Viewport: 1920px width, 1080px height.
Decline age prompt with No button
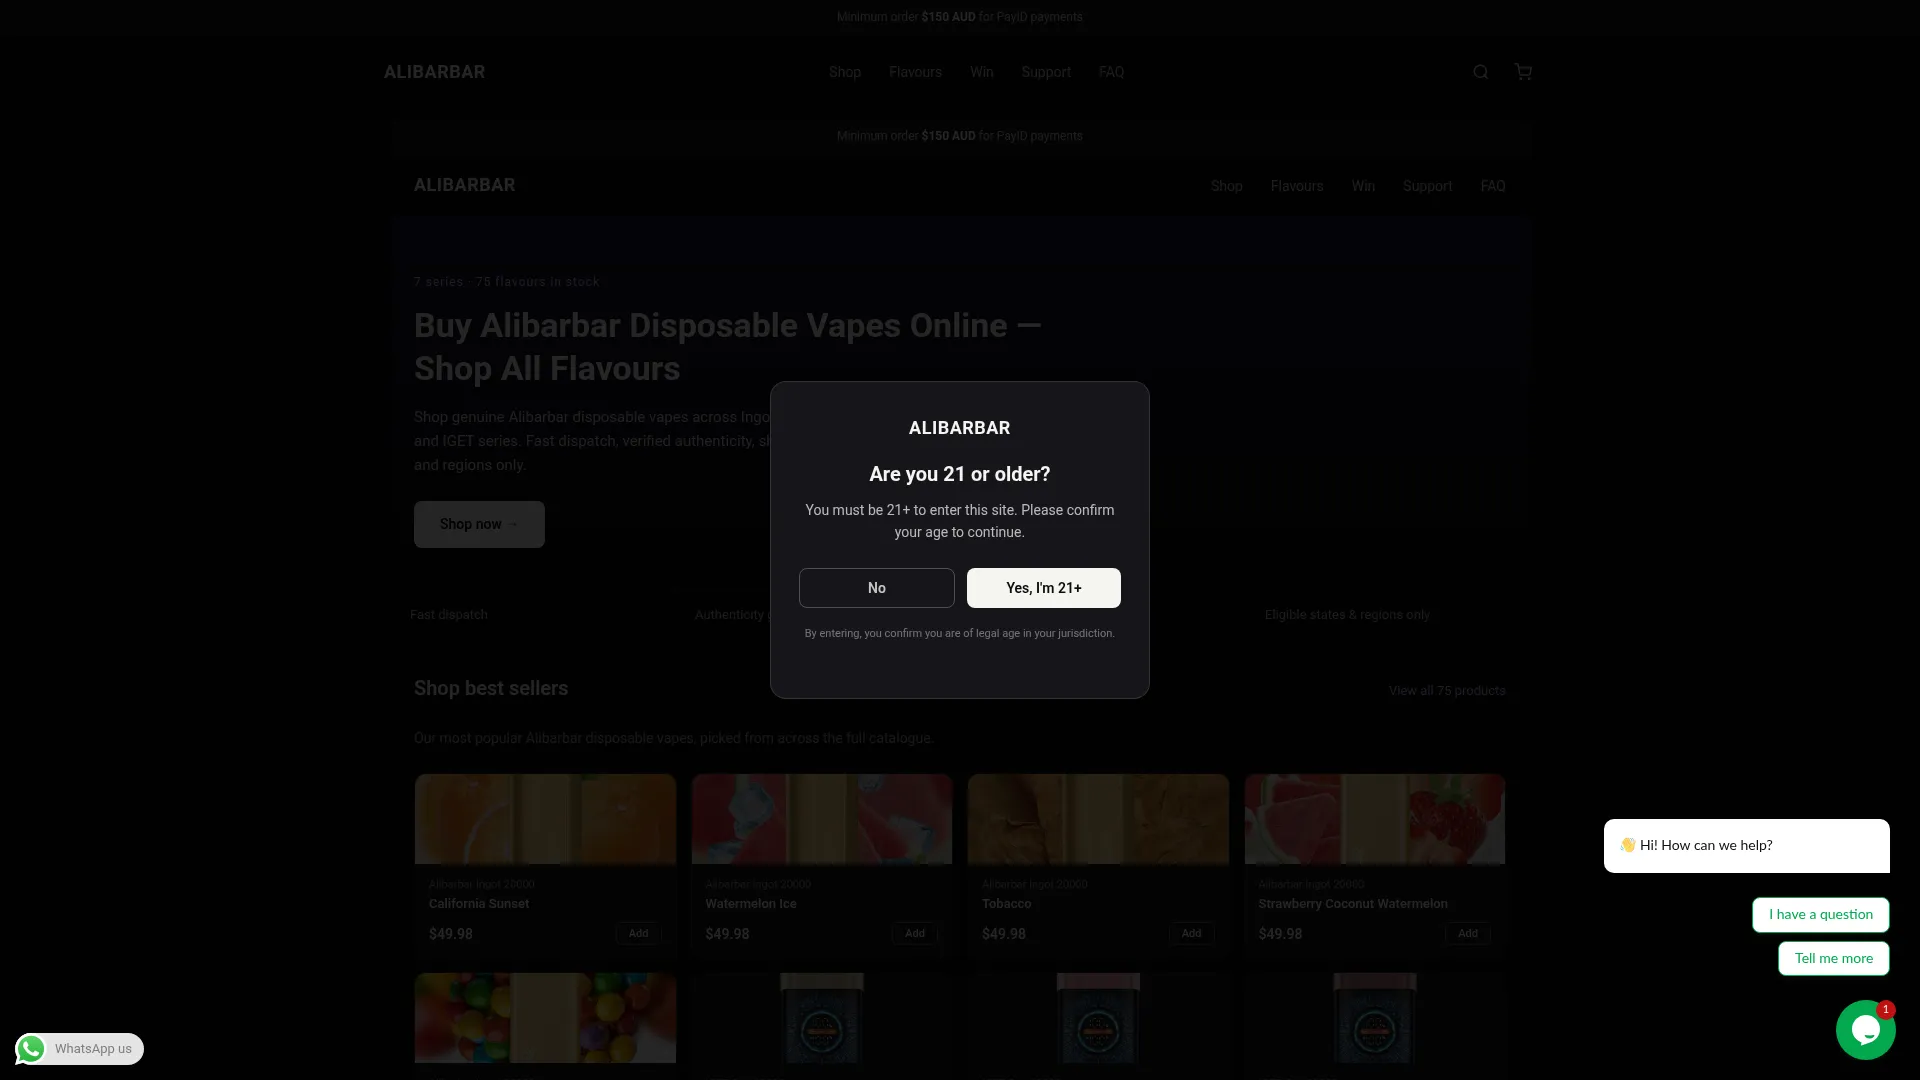pyautogui.click(x=877, y=588)
